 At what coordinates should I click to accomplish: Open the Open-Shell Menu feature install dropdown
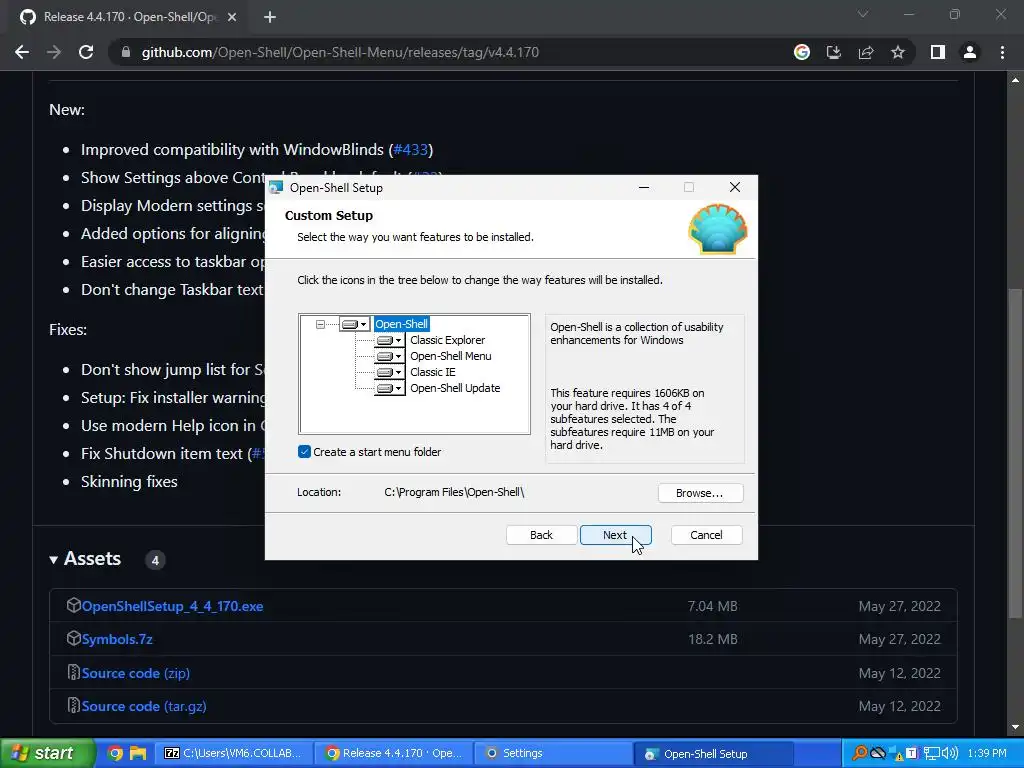point(390,356)
